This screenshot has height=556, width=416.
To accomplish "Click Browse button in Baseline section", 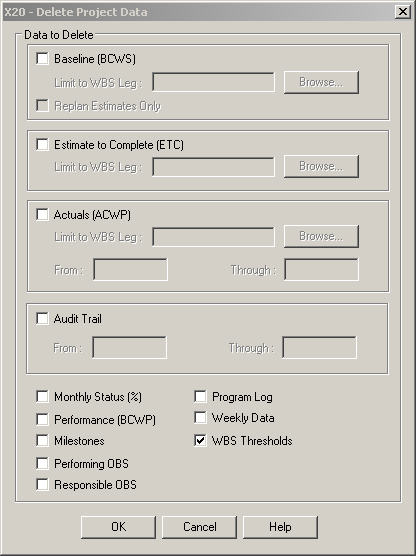I will 321,83.
